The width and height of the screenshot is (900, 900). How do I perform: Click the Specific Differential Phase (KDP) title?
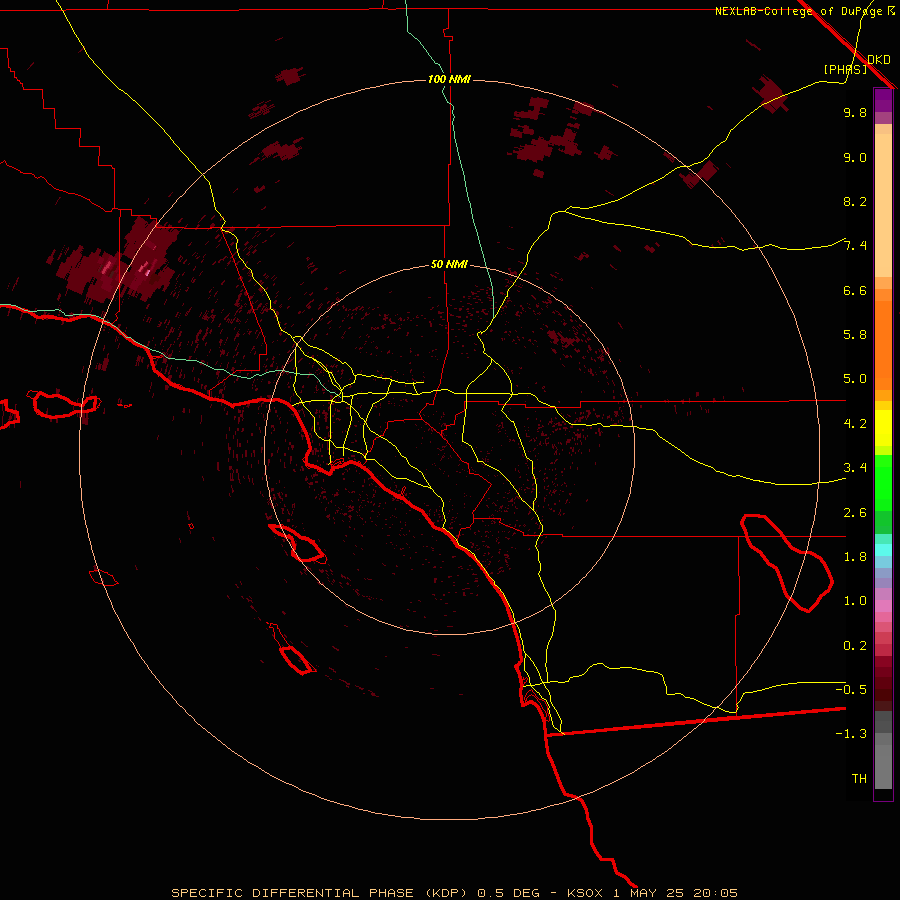pyautogui.click(x=321, y=893)
